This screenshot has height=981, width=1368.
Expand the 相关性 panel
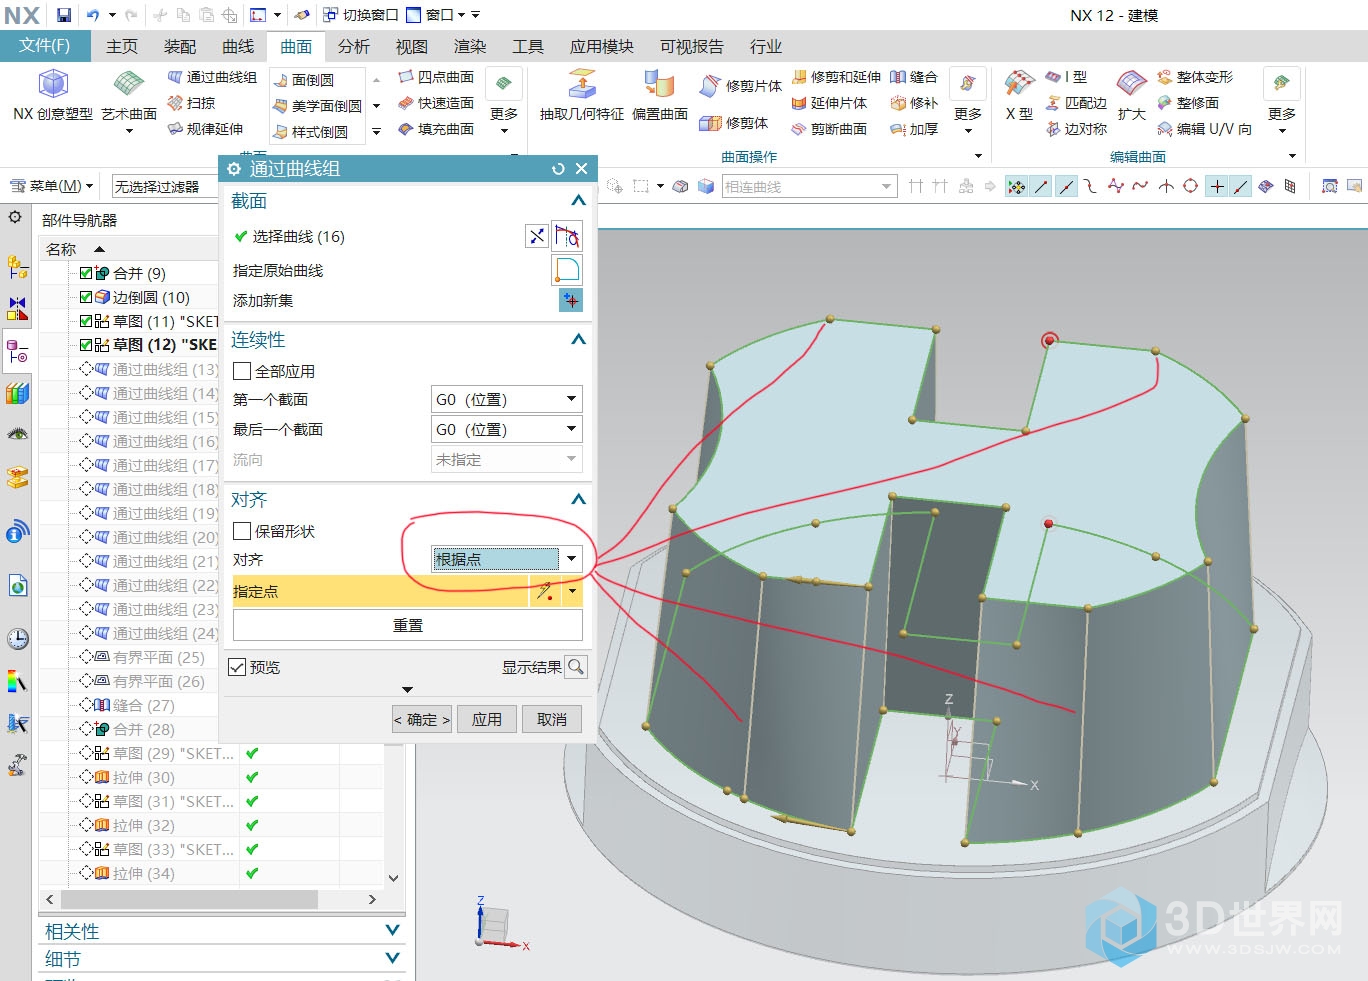[392, 931]
